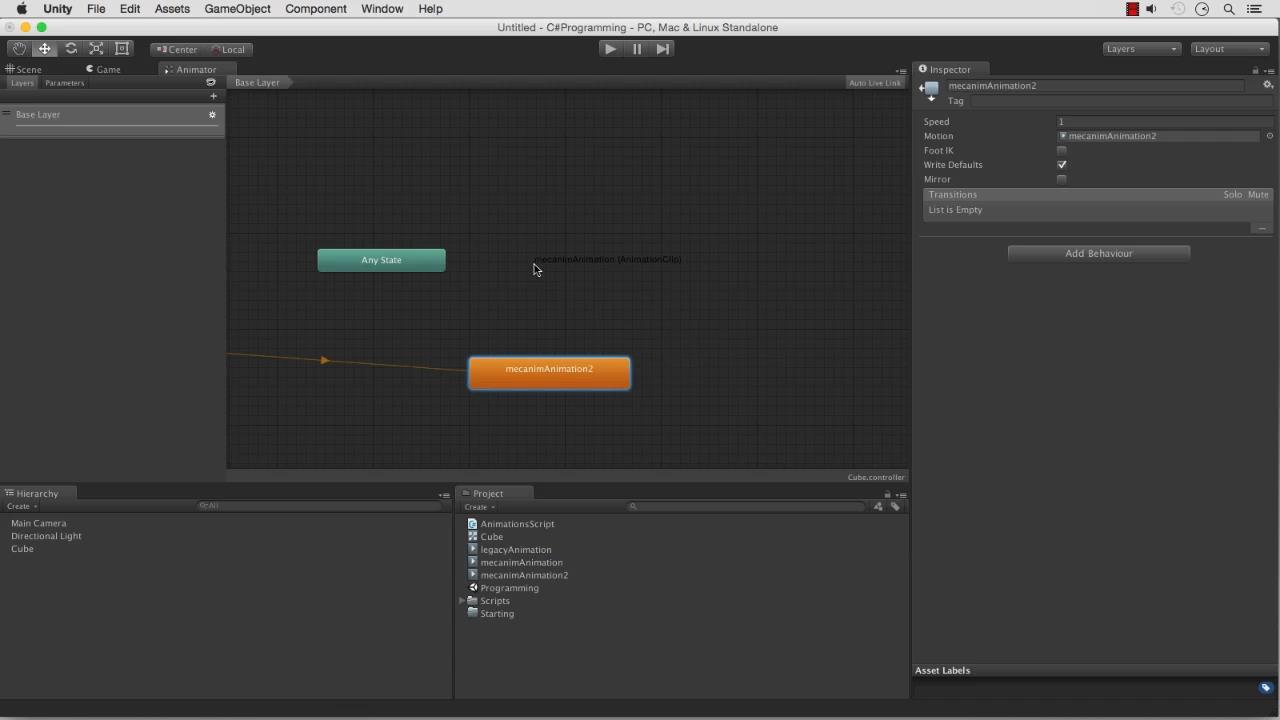Viewport: 1280px width, 720px height.
Task: Open the GameObject menu
Action: [237, 9]
